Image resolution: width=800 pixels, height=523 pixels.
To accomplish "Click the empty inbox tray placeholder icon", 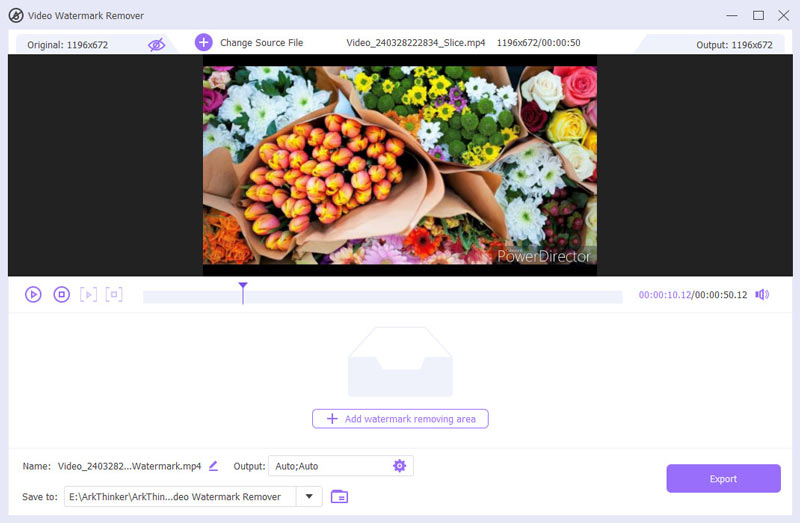I will (400, 362).
